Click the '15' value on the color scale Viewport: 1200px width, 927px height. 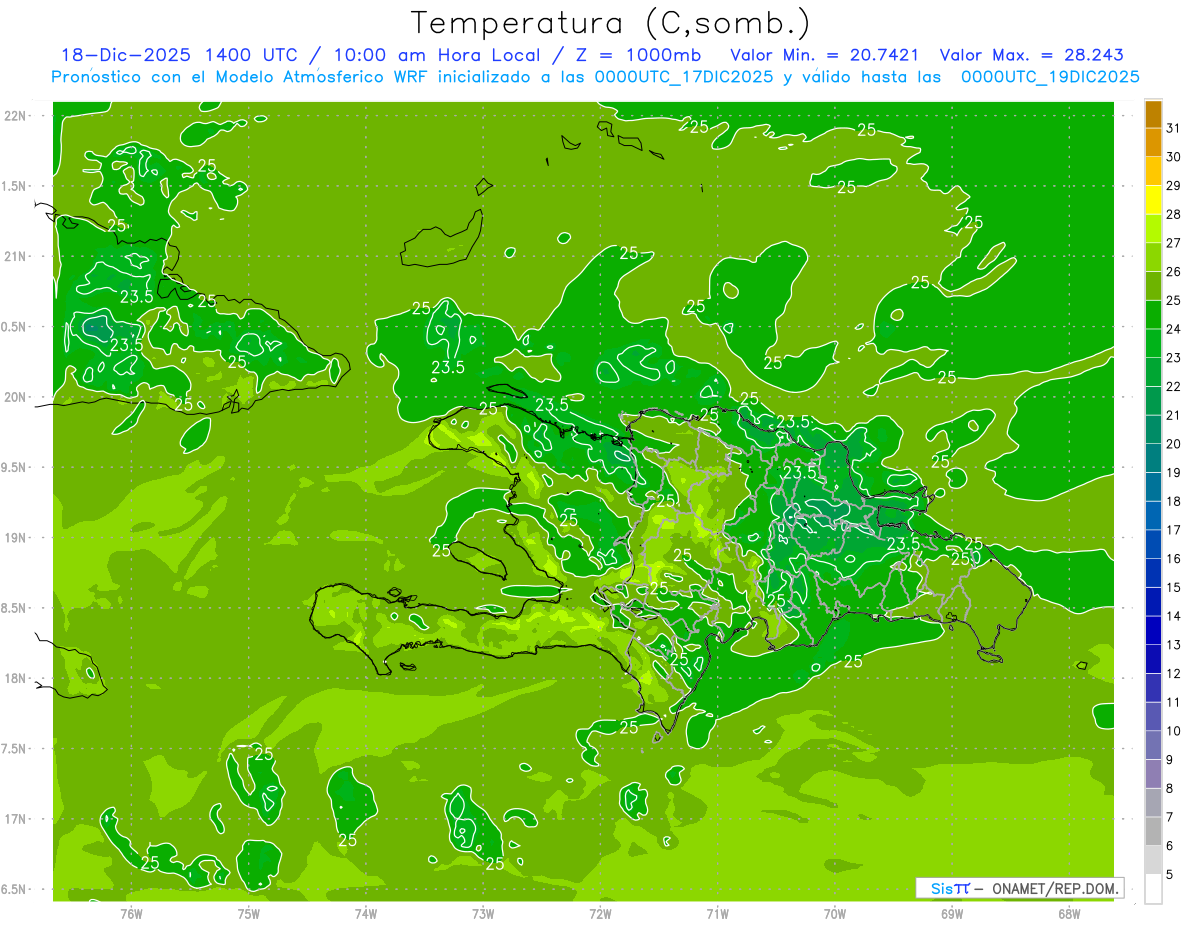[1174, 587]
